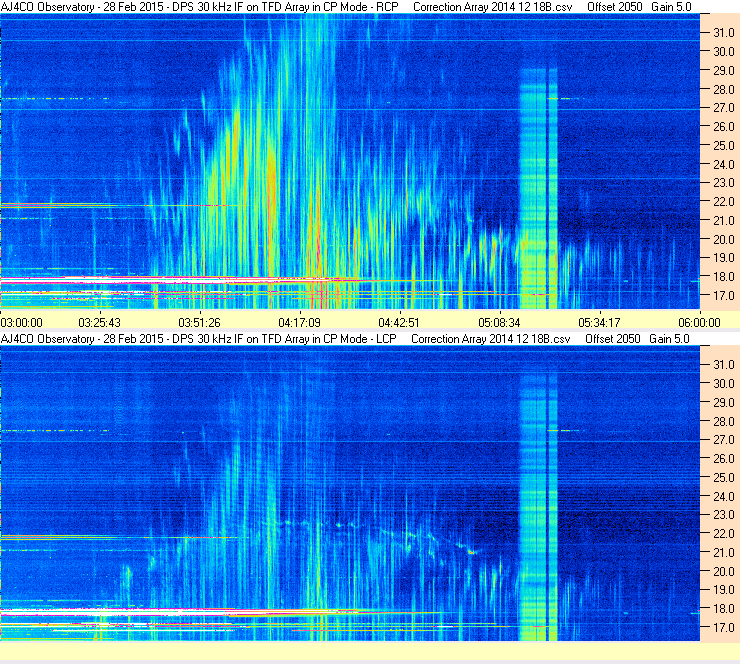This screenshot has height=664, width=740.
Task: Click the 17.0 frequency label on LCP plot
Action: click(x=724, y=628)
